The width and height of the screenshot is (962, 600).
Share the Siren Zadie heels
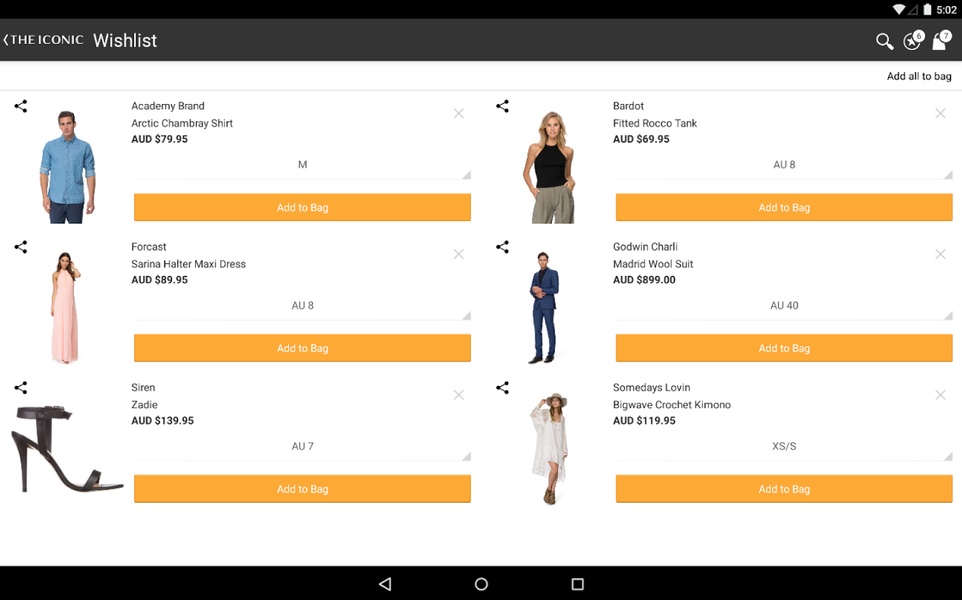(21, 388)
